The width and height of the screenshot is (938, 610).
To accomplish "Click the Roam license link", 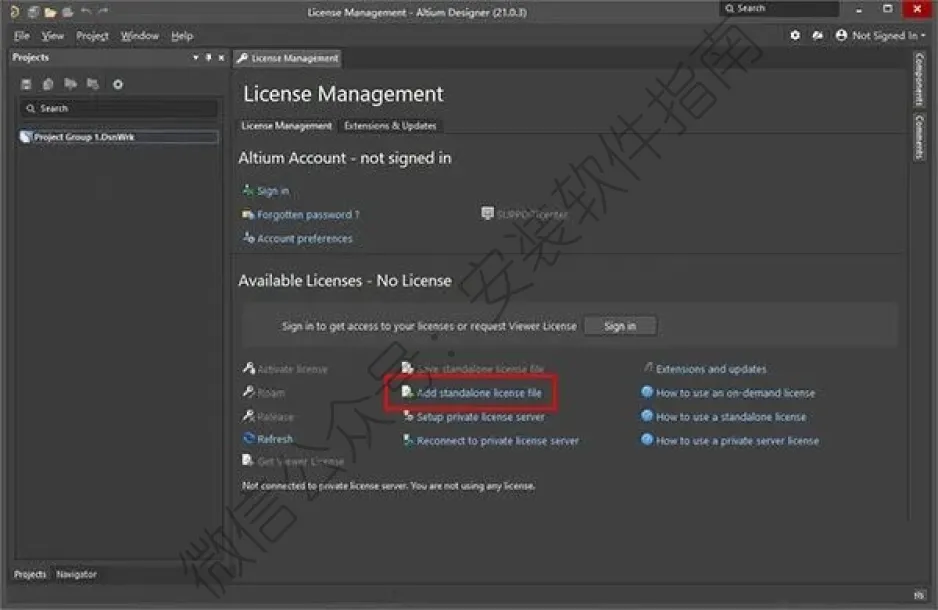I will click(x=271, y=393).
